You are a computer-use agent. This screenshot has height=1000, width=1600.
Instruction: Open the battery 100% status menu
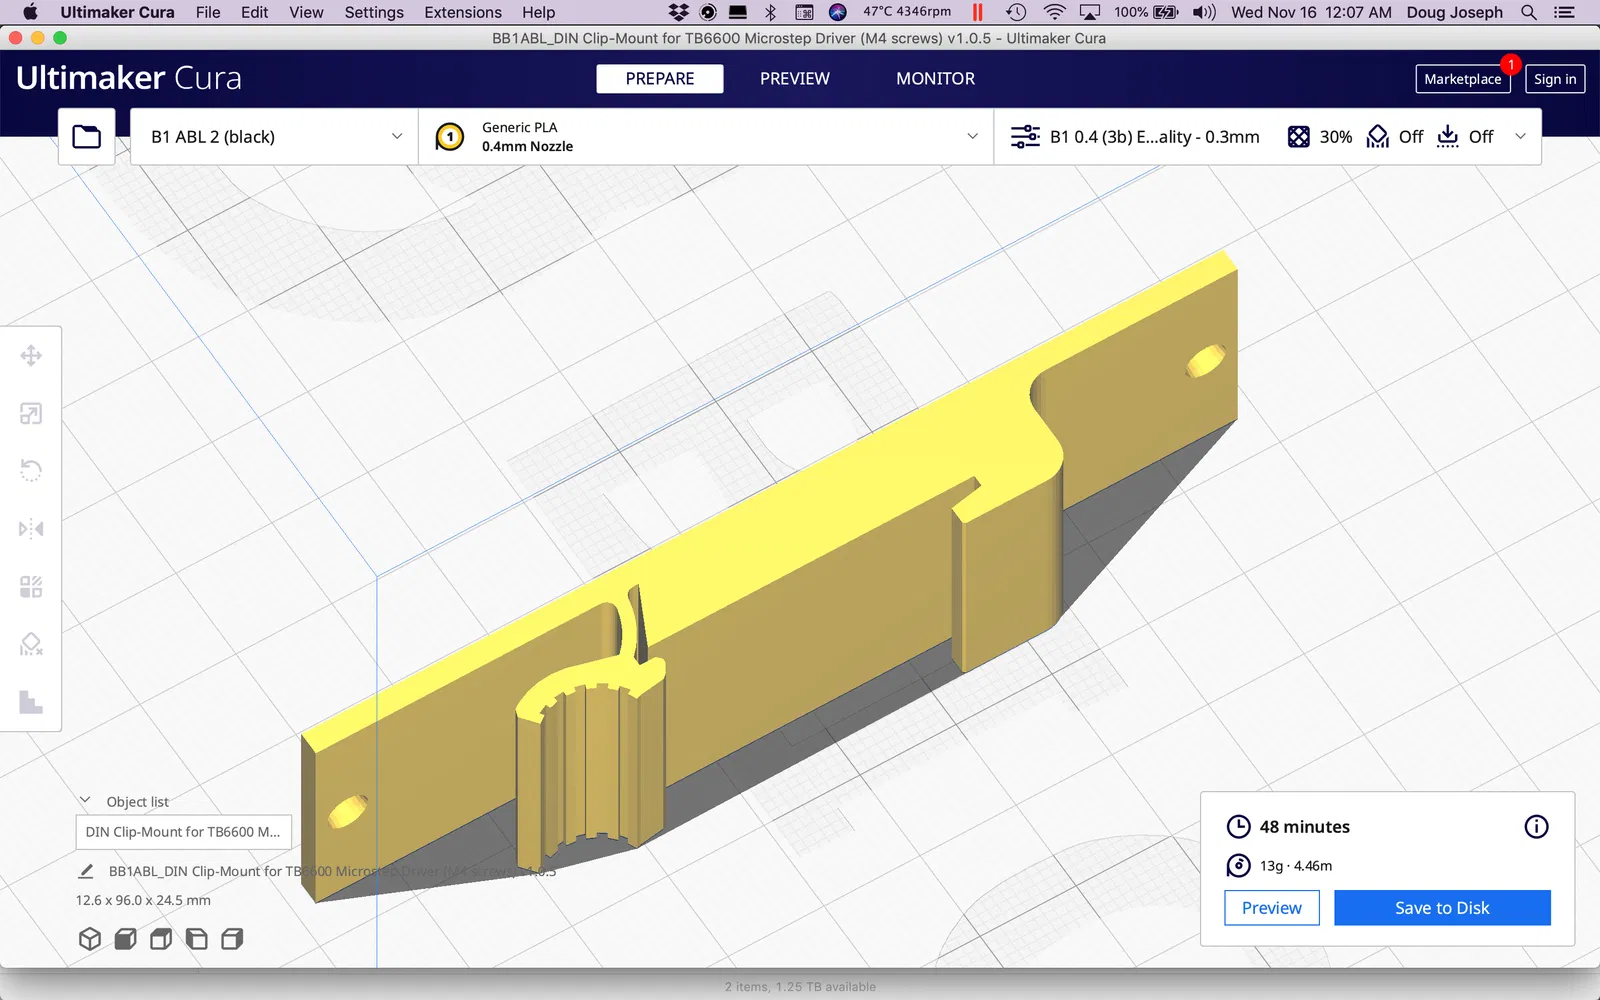pyautogui.click(x=1146, y=12)
